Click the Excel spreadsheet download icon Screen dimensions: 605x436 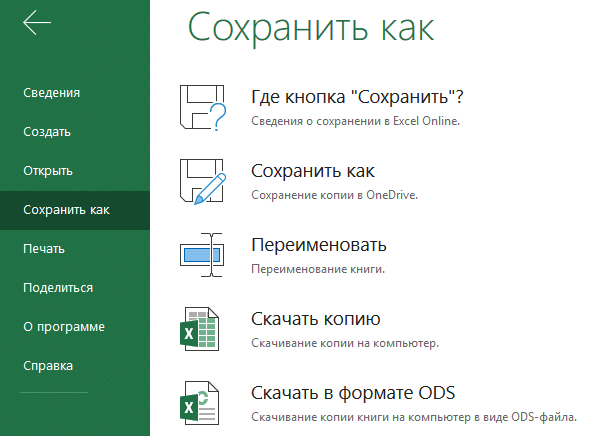(x=199, y=329)
